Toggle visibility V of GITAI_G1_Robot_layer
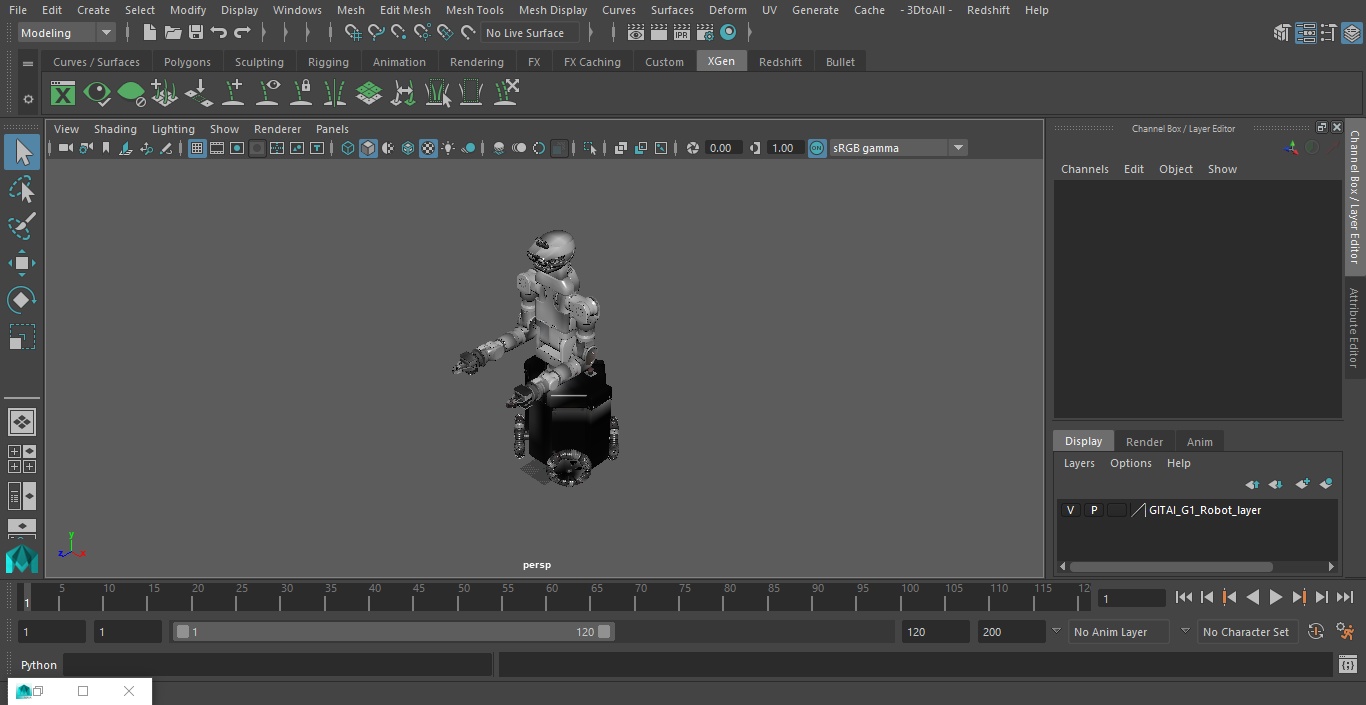1366x705 pixels. [x=1070, y=510]
